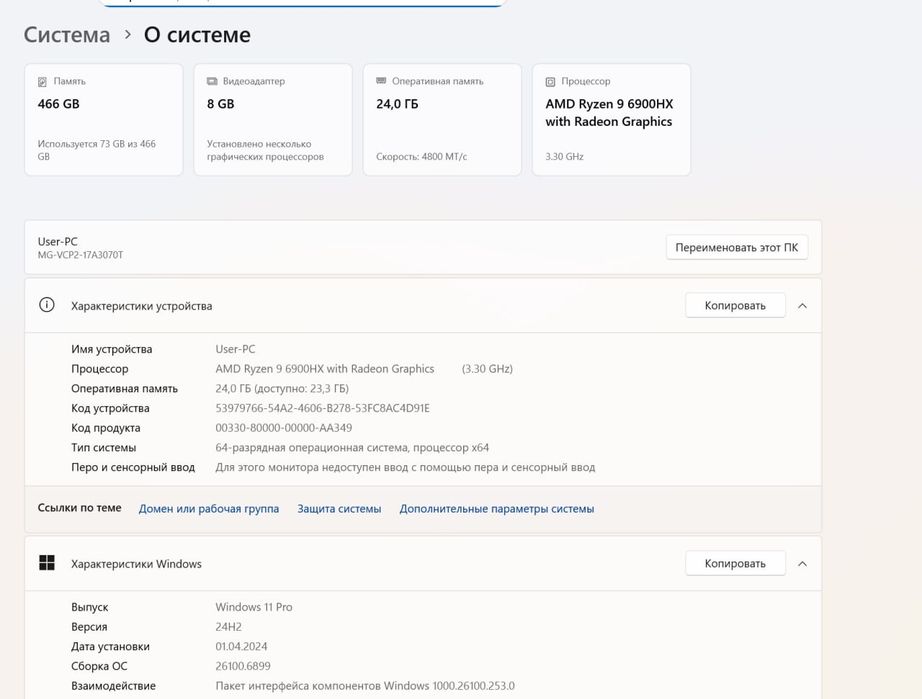The width and height of the screenshot is (922, 699).
Task: Click the RAM icon in Оперативная память card
Action: click(381, 82)
